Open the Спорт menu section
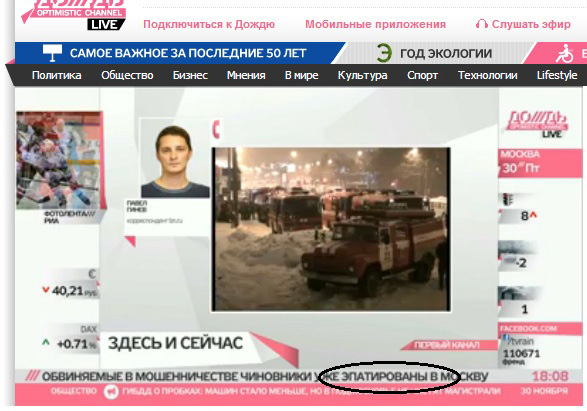 coord(422,75)
